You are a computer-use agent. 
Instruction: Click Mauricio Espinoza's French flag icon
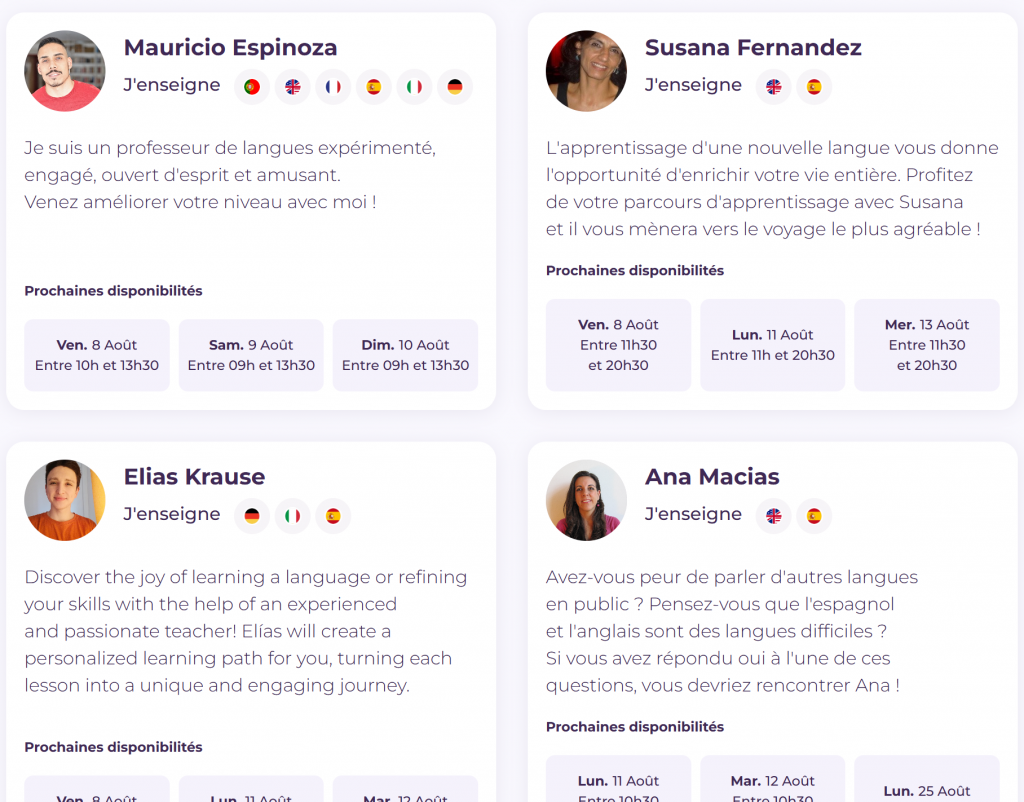(x=333, y=87)
